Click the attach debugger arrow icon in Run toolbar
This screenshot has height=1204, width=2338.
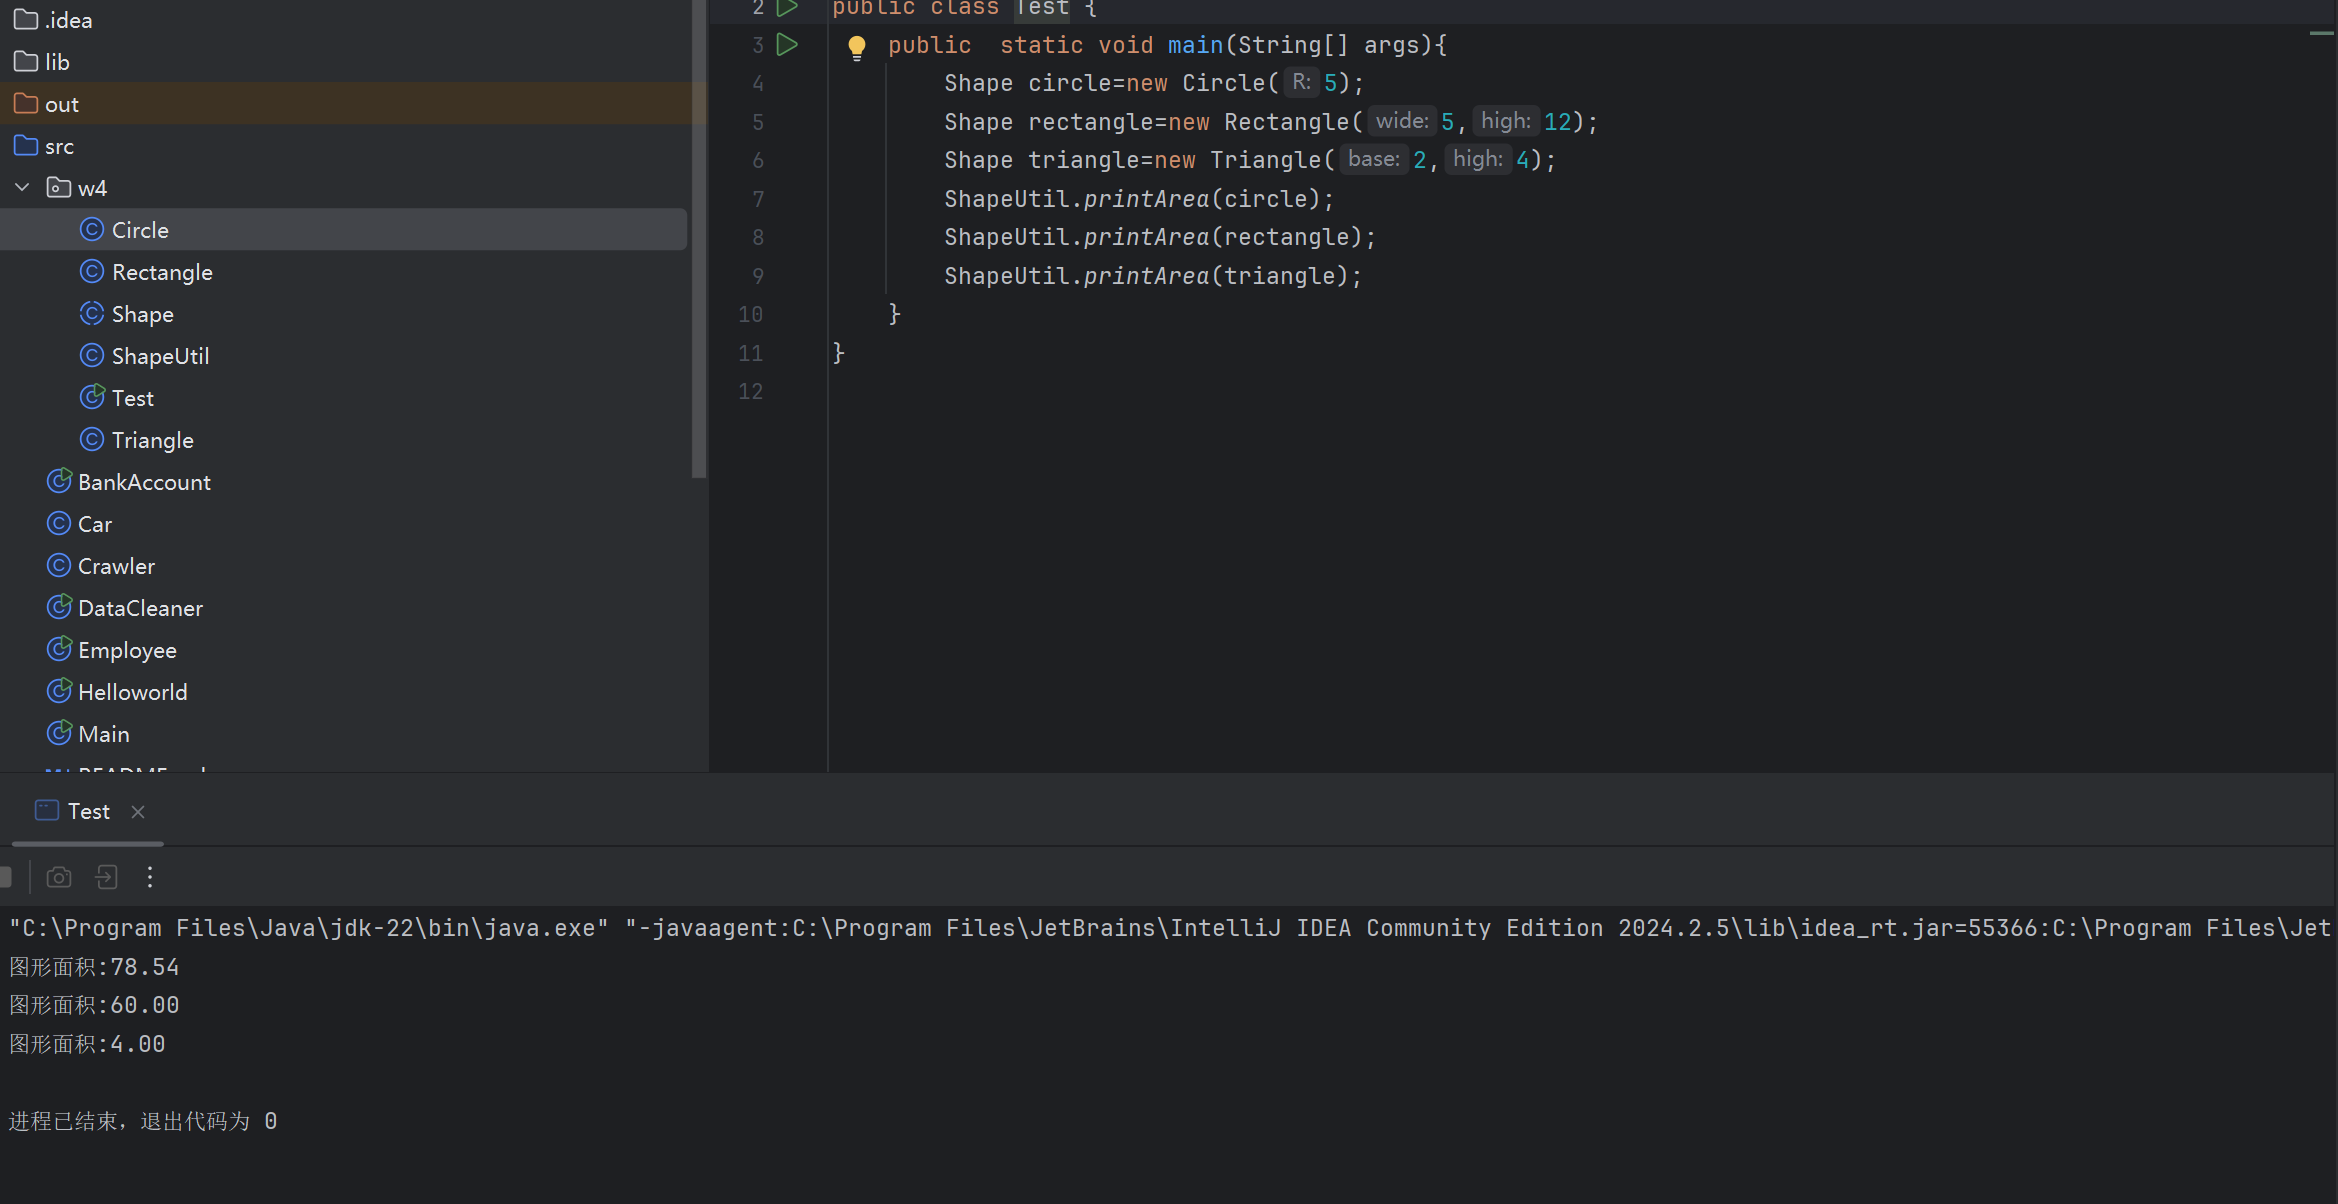pyautogui.click(x=106, y=877)
